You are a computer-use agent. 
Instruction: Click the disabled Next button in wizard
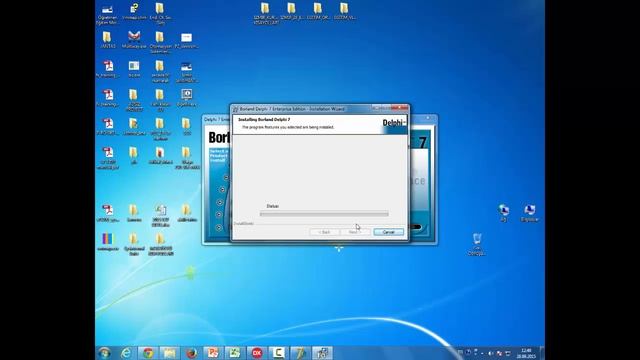click(355, 232)
